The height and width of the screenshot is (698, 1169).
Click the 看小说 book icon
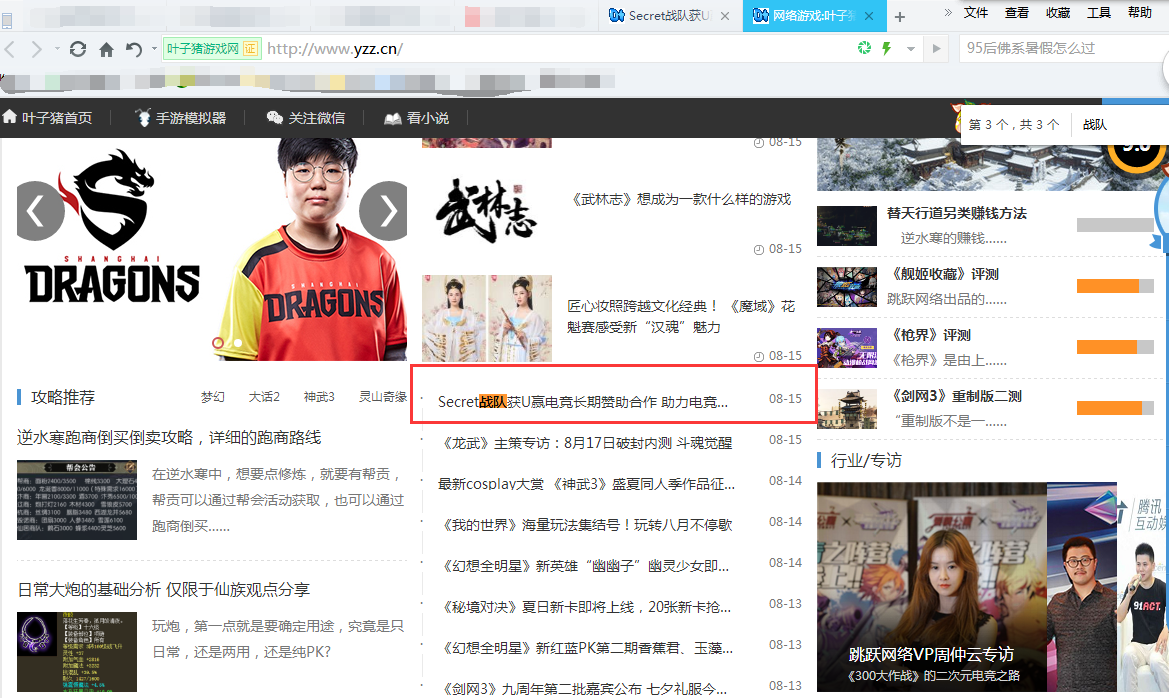(392, 119)
